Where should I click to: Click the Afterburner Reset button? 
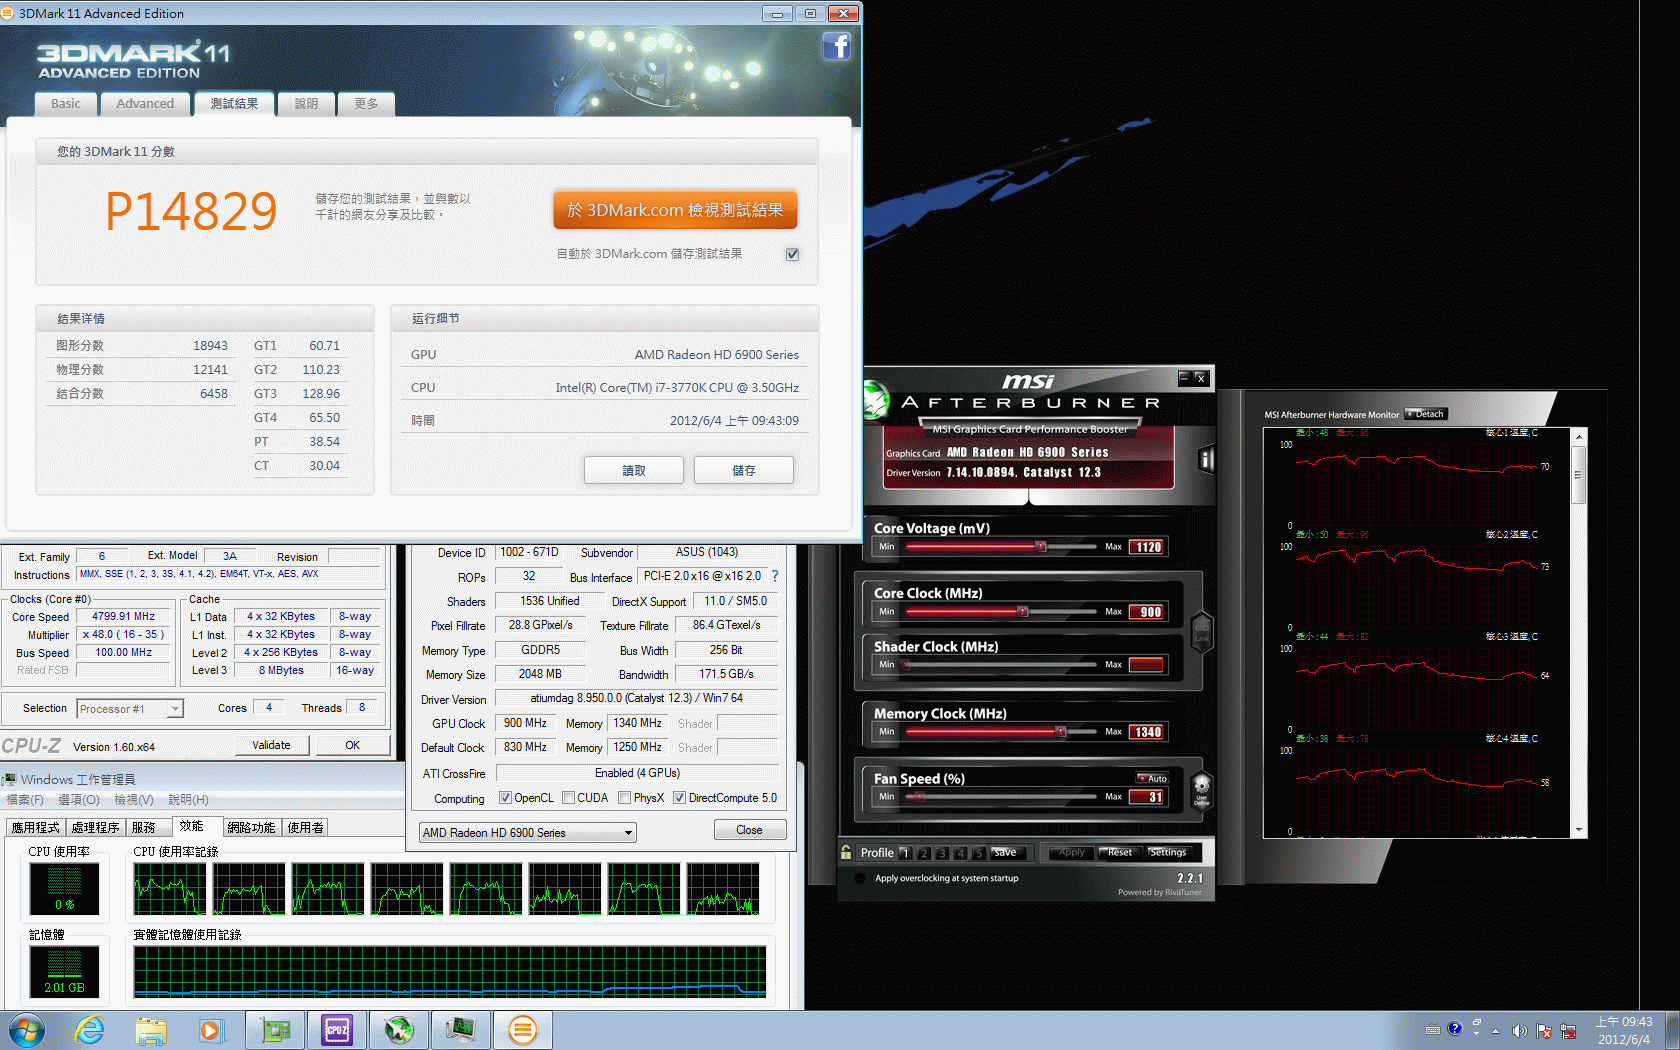tap(1120, 853)
